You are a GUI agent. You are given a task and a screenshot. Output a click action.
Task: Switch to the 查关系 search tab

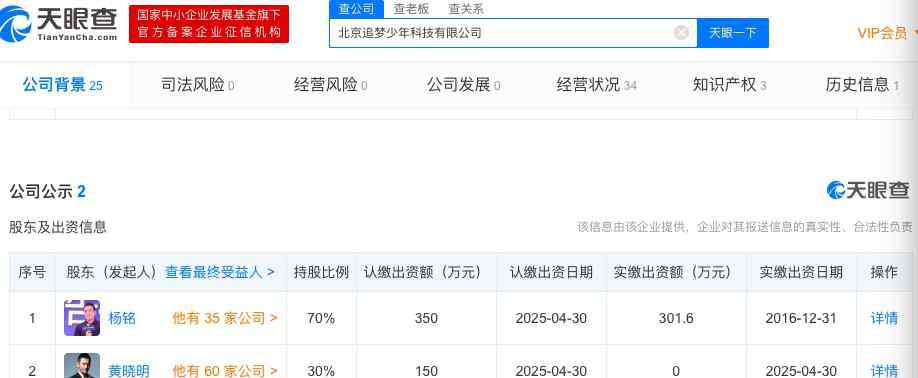tap(466, 9)
